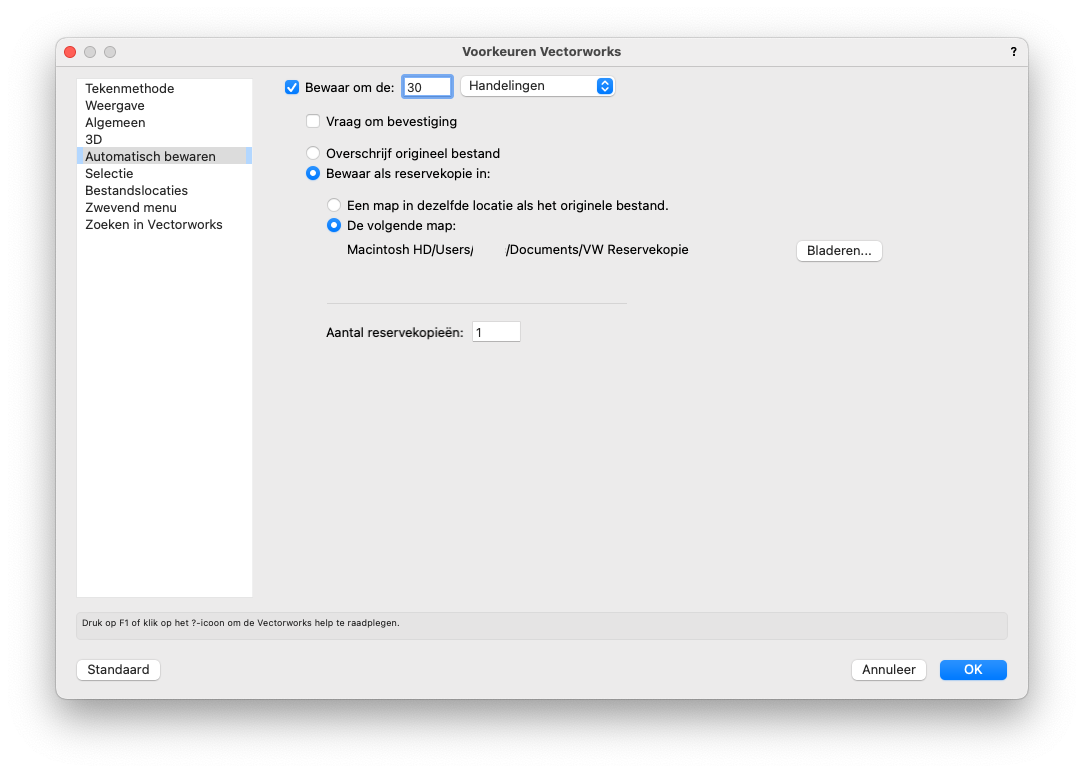Select 'De volgende map' radio button
The image size is (1084, 773).
coord(334,225)
